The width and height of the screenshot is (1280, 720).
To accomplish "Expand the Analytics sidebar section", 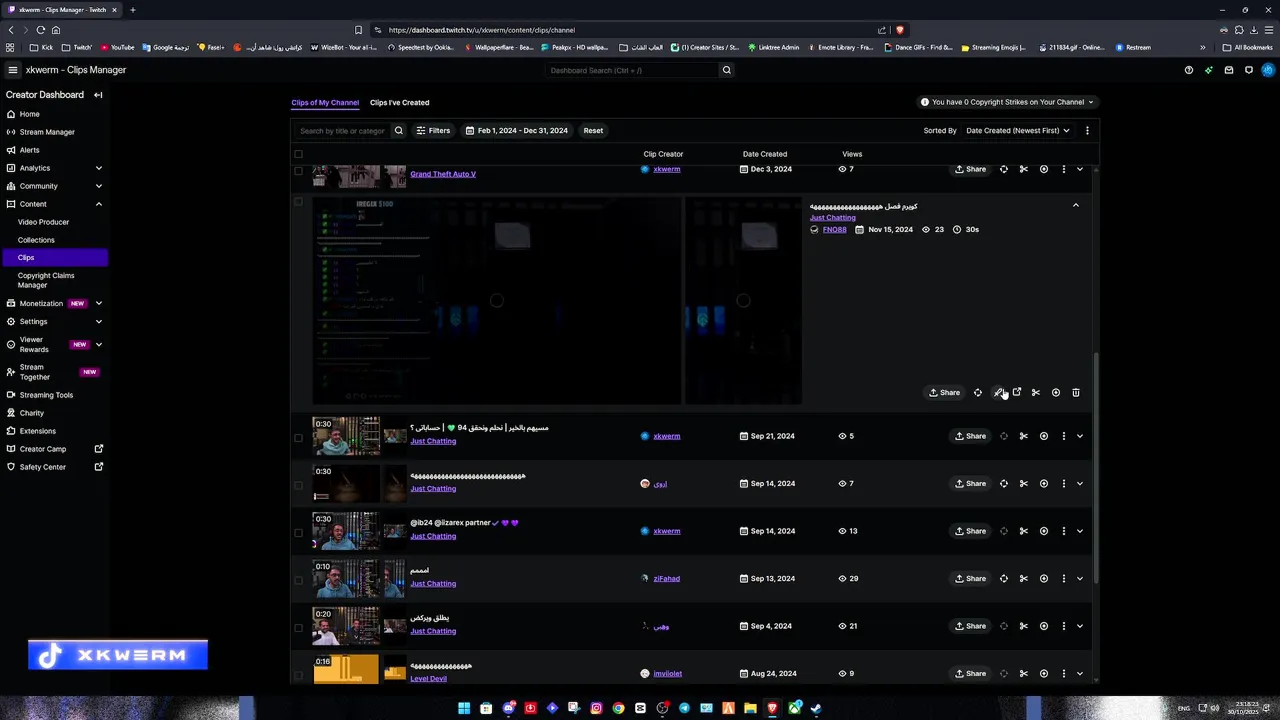I will pos(98,168).
